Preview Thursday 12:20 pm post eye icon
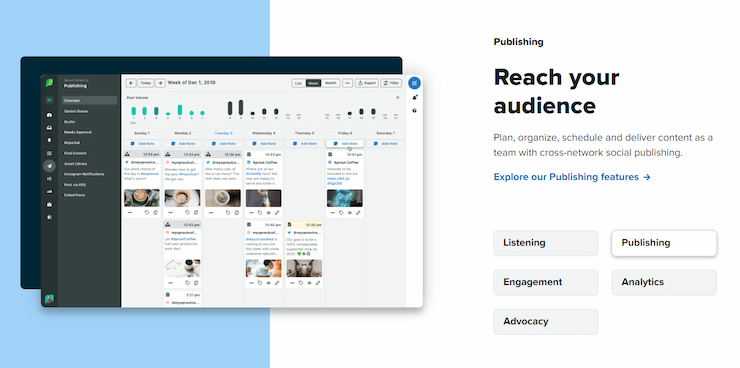The height and width of the screenshot is (368, 740). click(310, 283)
